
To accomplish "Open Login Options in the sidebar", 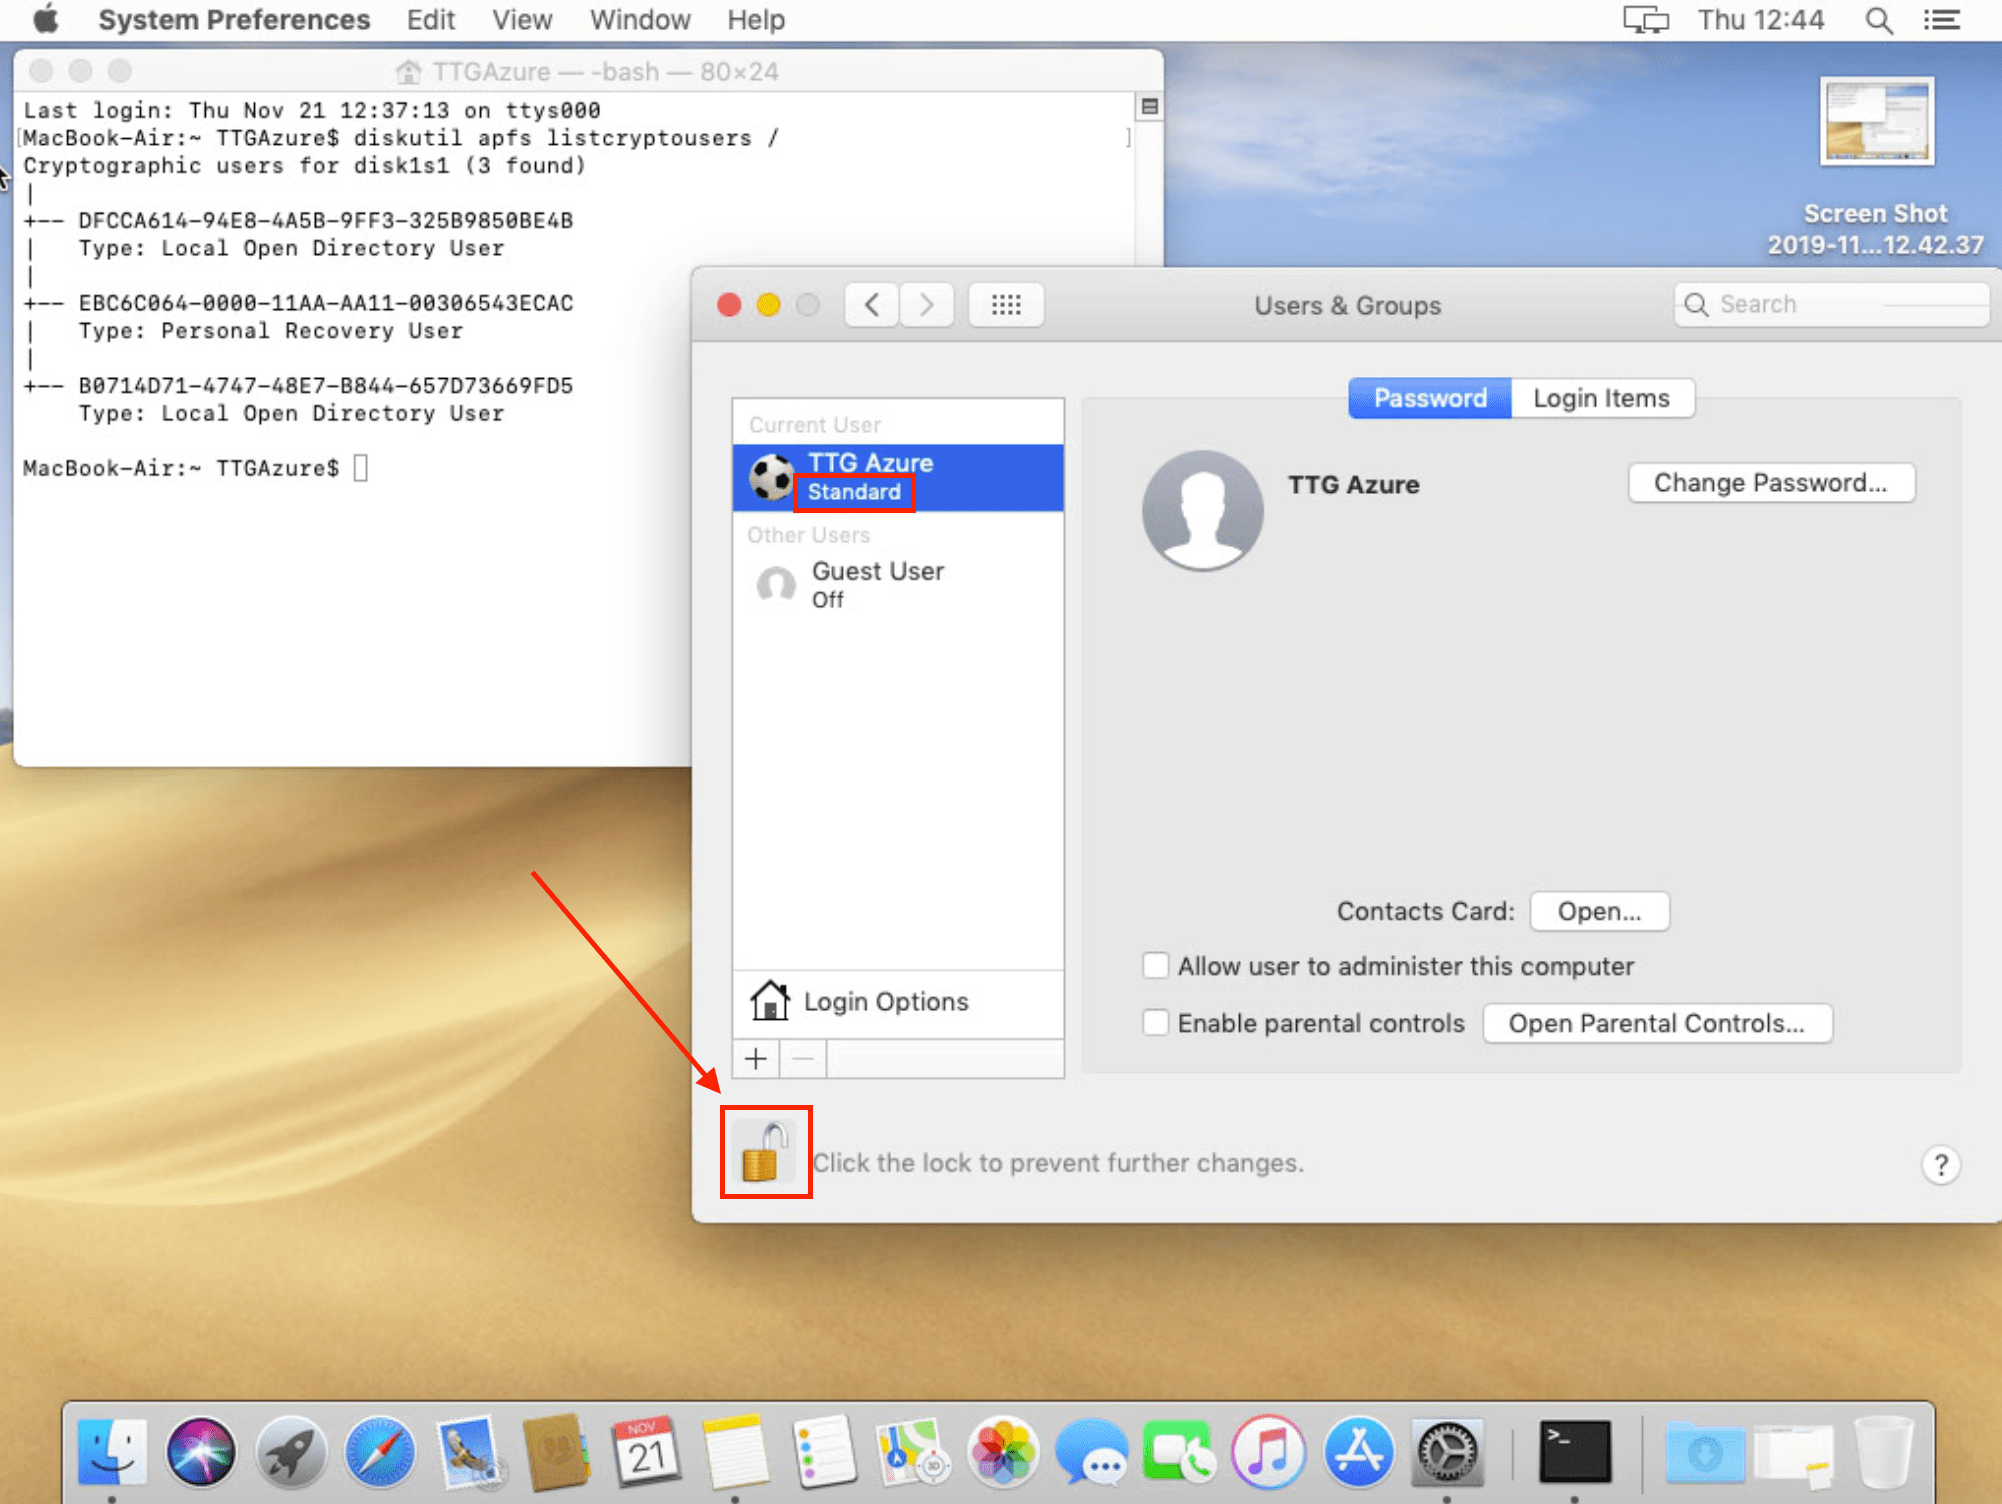I will pyautogui.click(x=885, y=1001).
